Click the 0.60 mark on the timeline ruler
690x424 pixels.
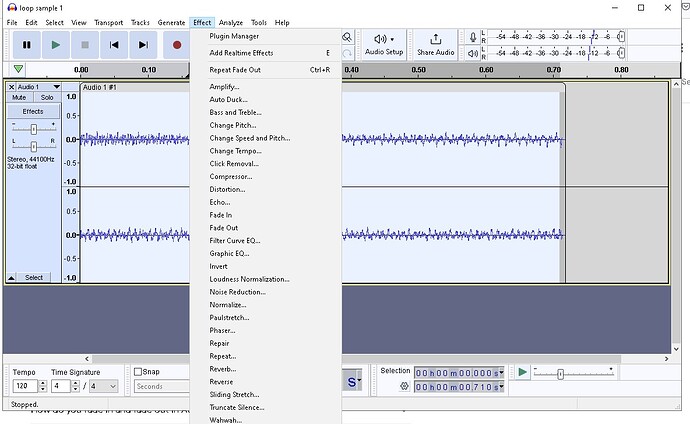(x=486, y=69)
